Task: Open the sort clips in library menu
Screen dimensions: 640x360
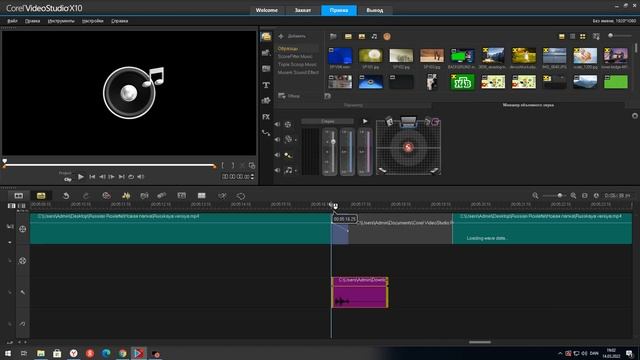Action: 596,36
